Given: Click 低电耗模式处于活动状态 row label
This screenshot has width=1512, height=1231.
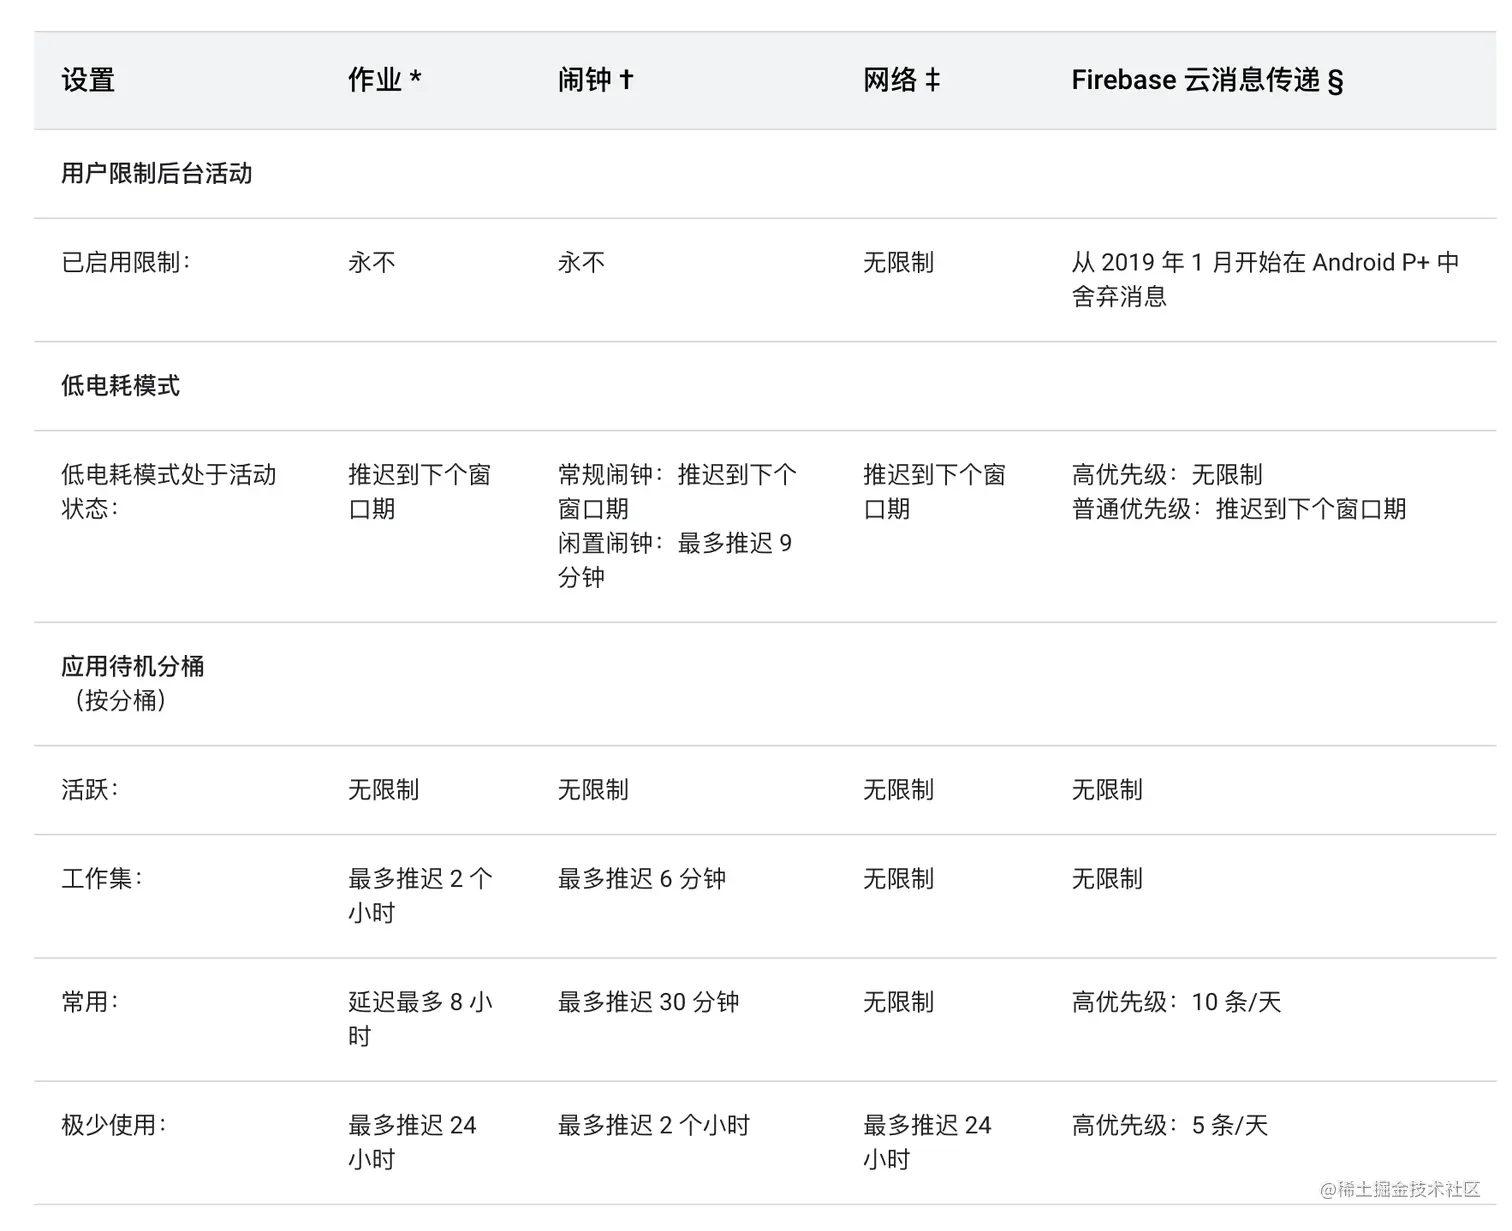Looking at the screenshot, I should (x=169, y=492).
